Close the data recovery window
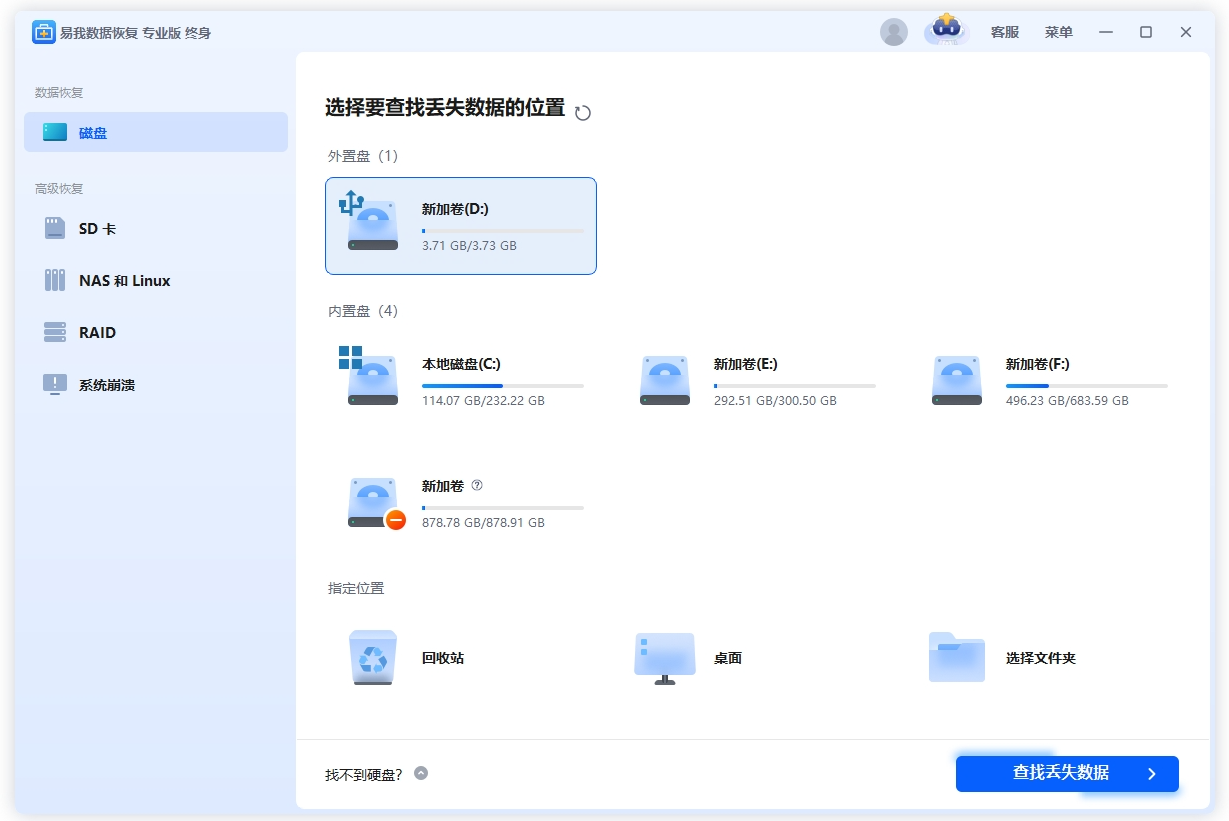 pyautogui.click(x=1186, y=32)
